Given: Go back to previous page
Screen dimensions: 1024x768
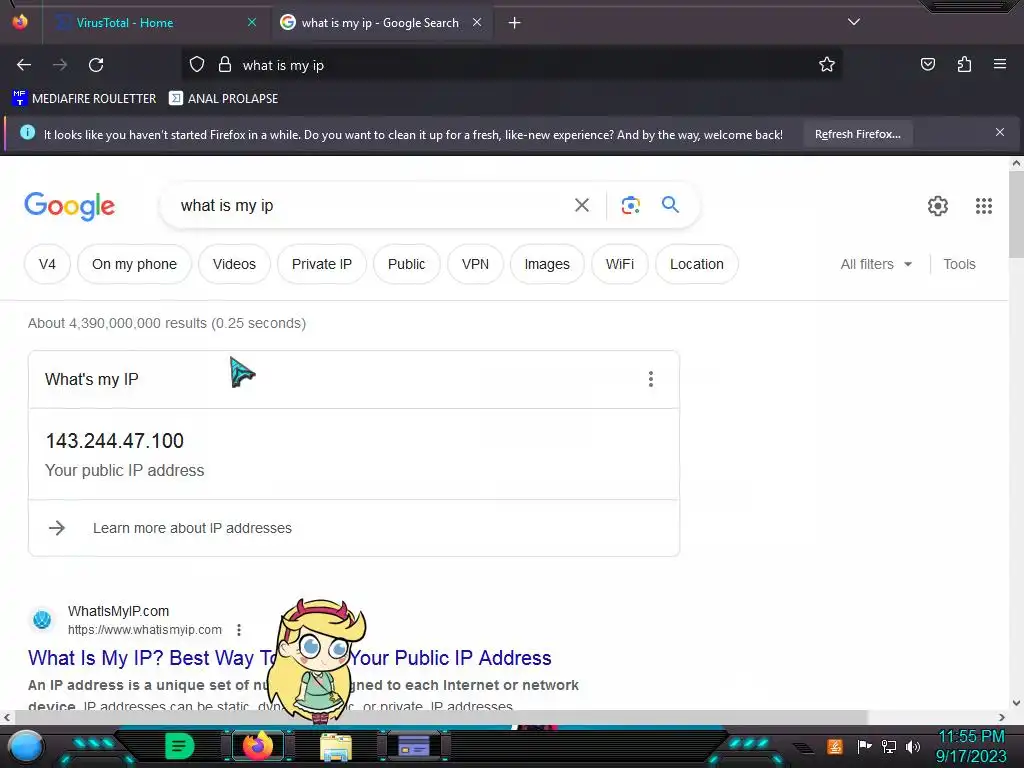Looking at the screenshot, I should [24, 65].
